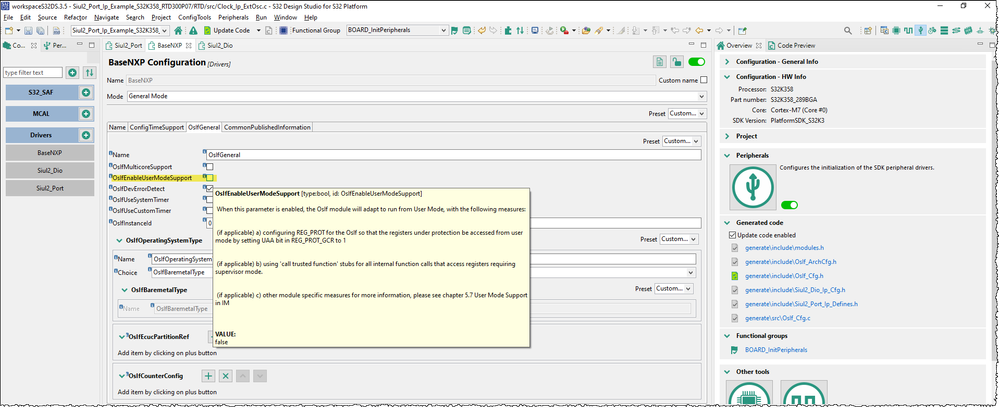
Task: Switch to Pins tool perspective chip icon
Action: pos(896,30)
